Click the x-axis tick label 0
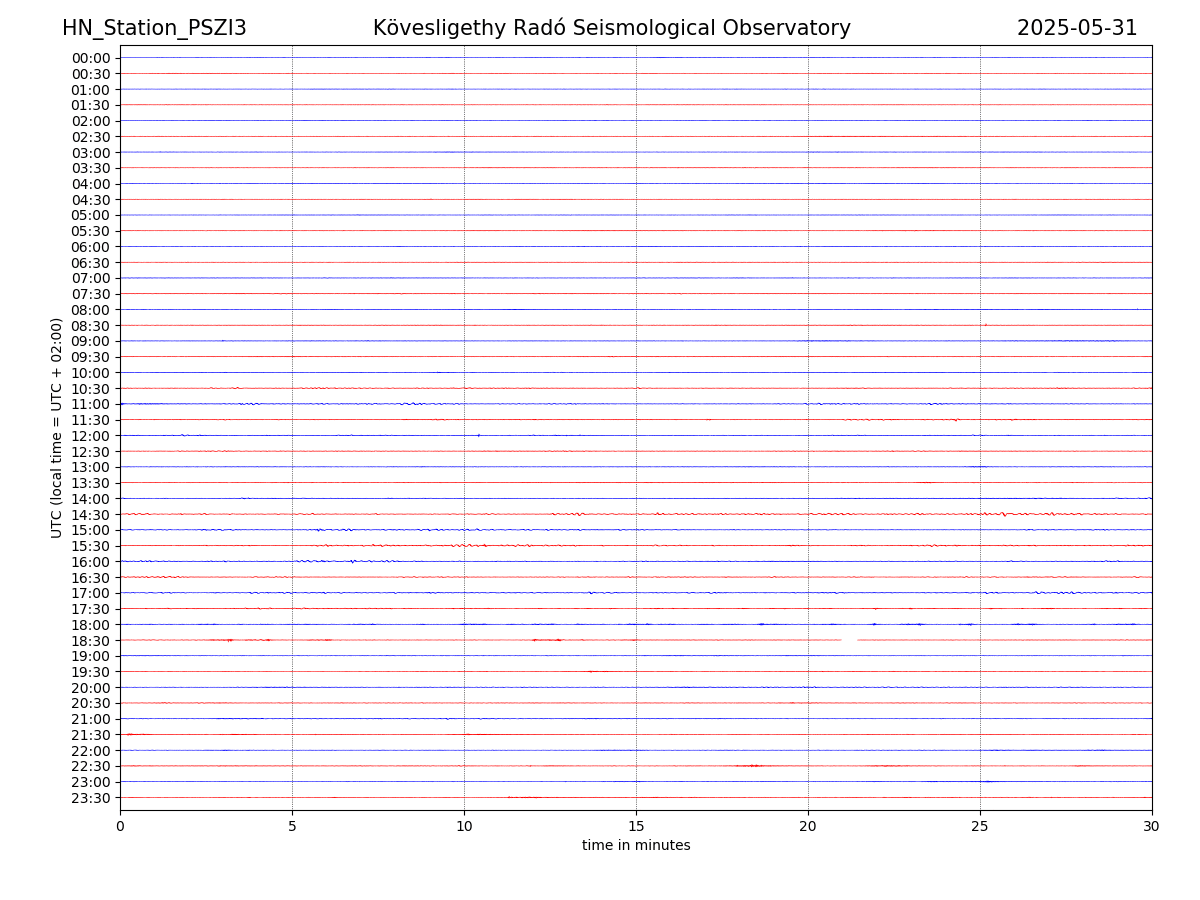The image size is (1200, 900). click(x=120, y=826)
